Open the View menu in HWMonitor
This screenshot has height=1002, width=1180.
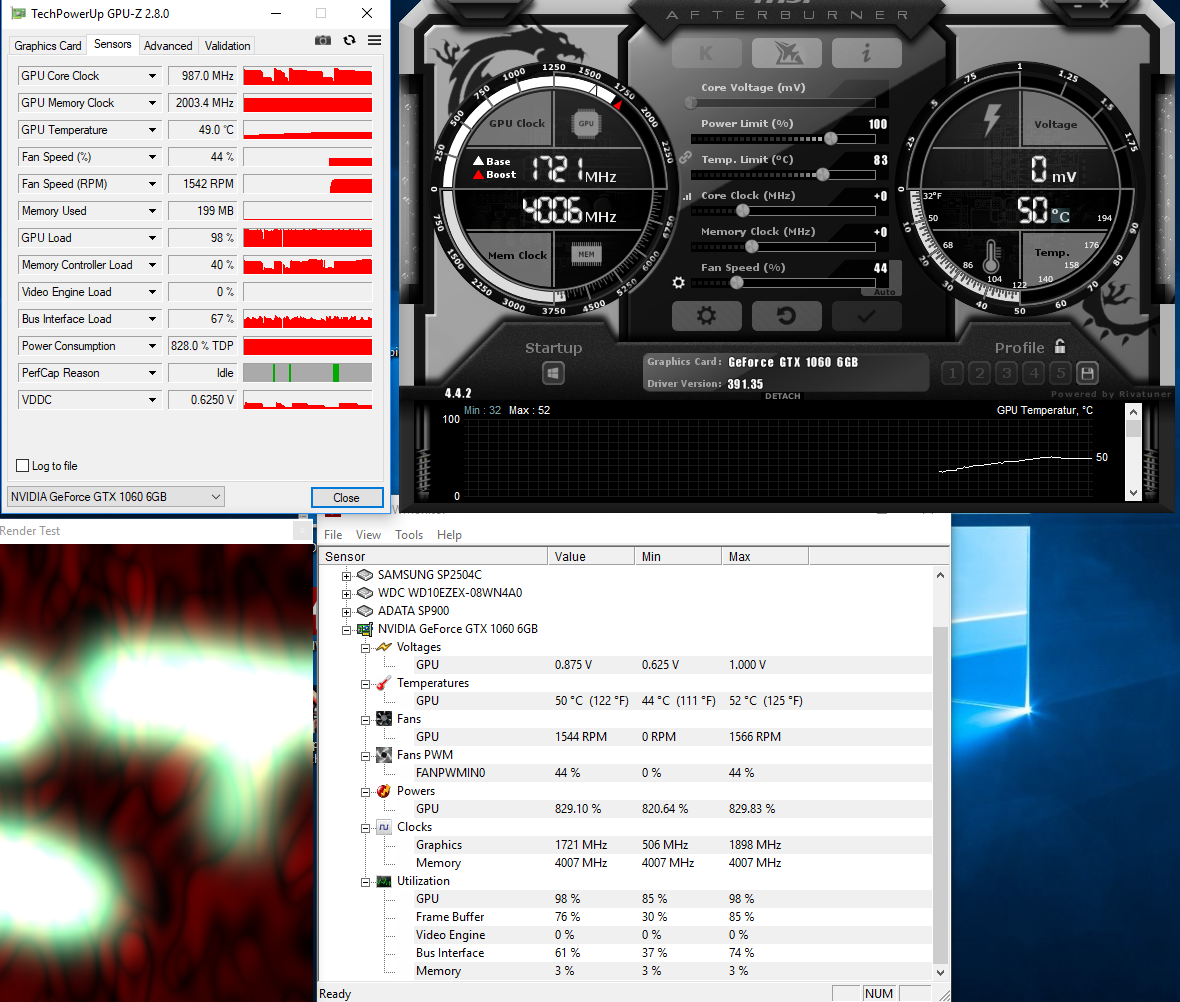point(368,535)
